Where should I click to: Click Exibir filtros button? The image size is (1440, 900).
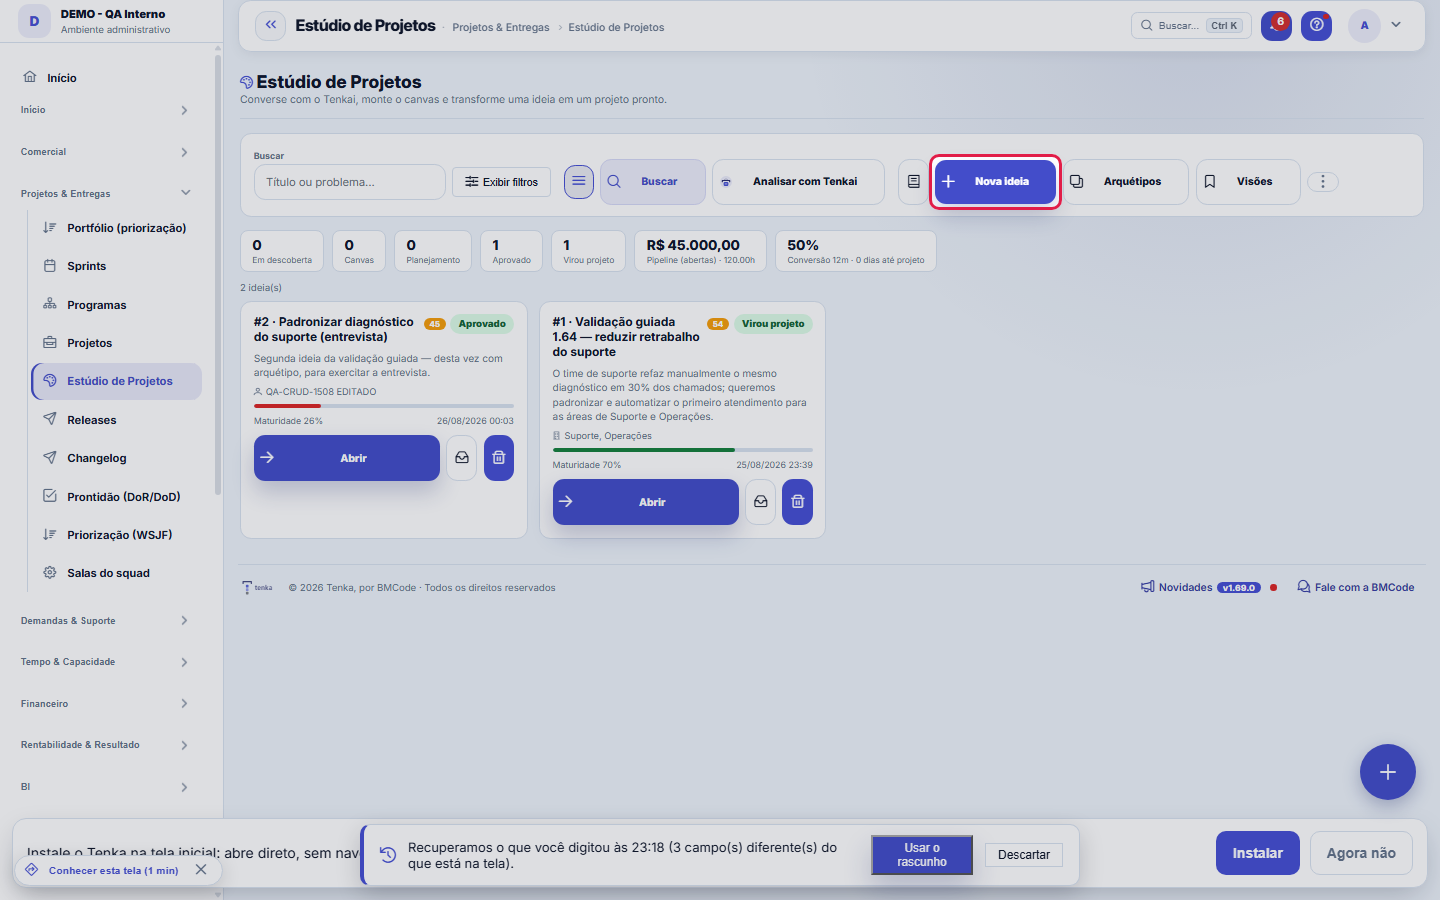[x=501, y=182]
